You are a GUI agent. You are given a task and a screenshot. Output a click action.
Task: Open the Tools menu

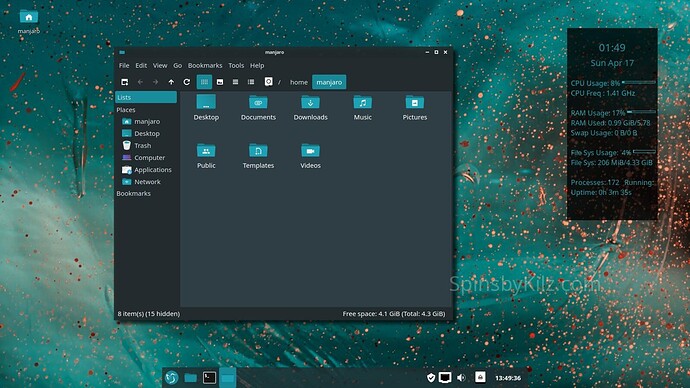tap(236, 65)
